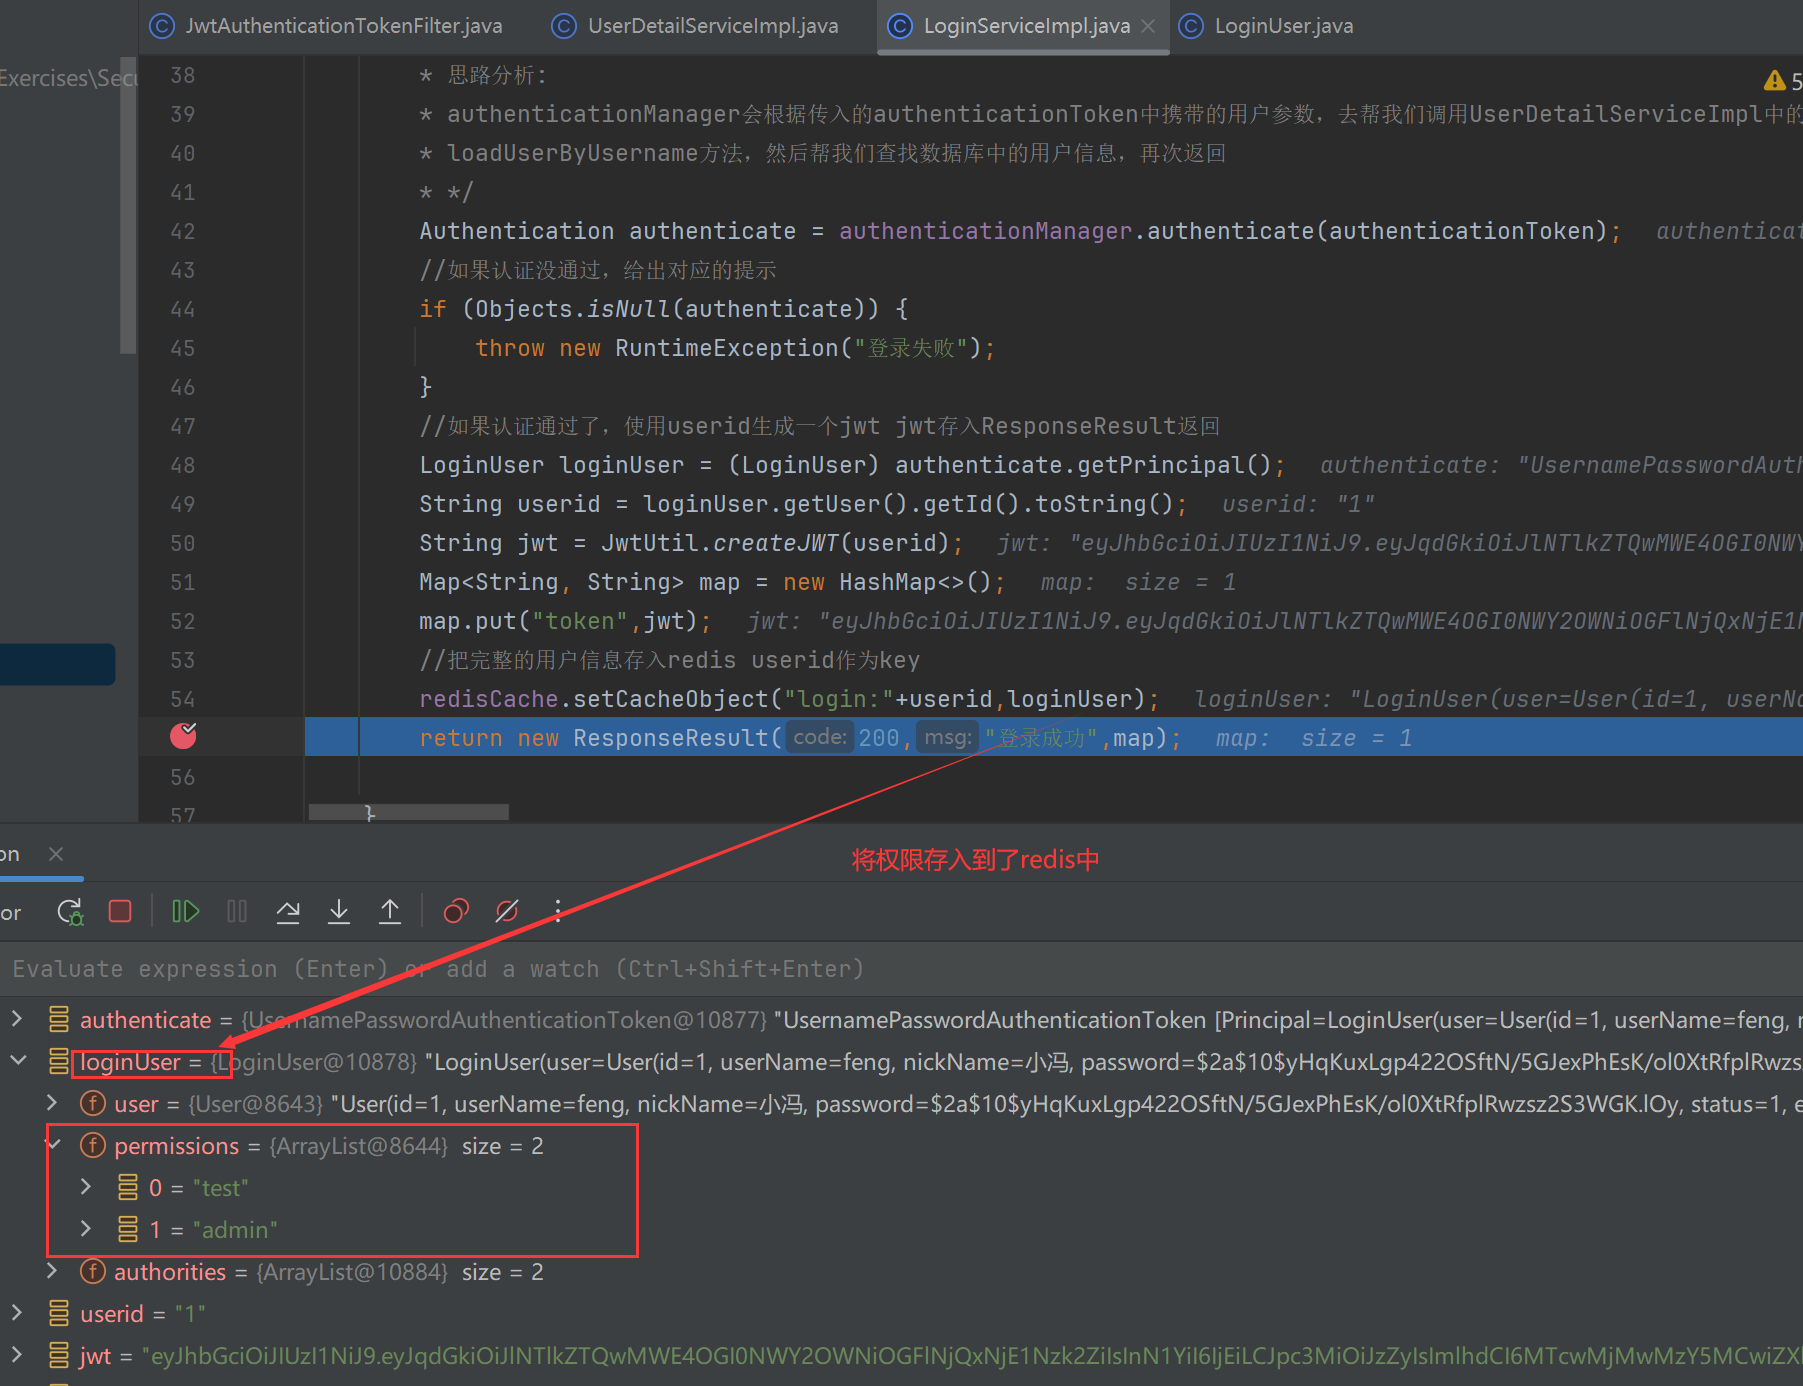The width and height of the screenshot is (1803, 1386).
Task: Click redisCache on line 54
Action: coord(488,699)
